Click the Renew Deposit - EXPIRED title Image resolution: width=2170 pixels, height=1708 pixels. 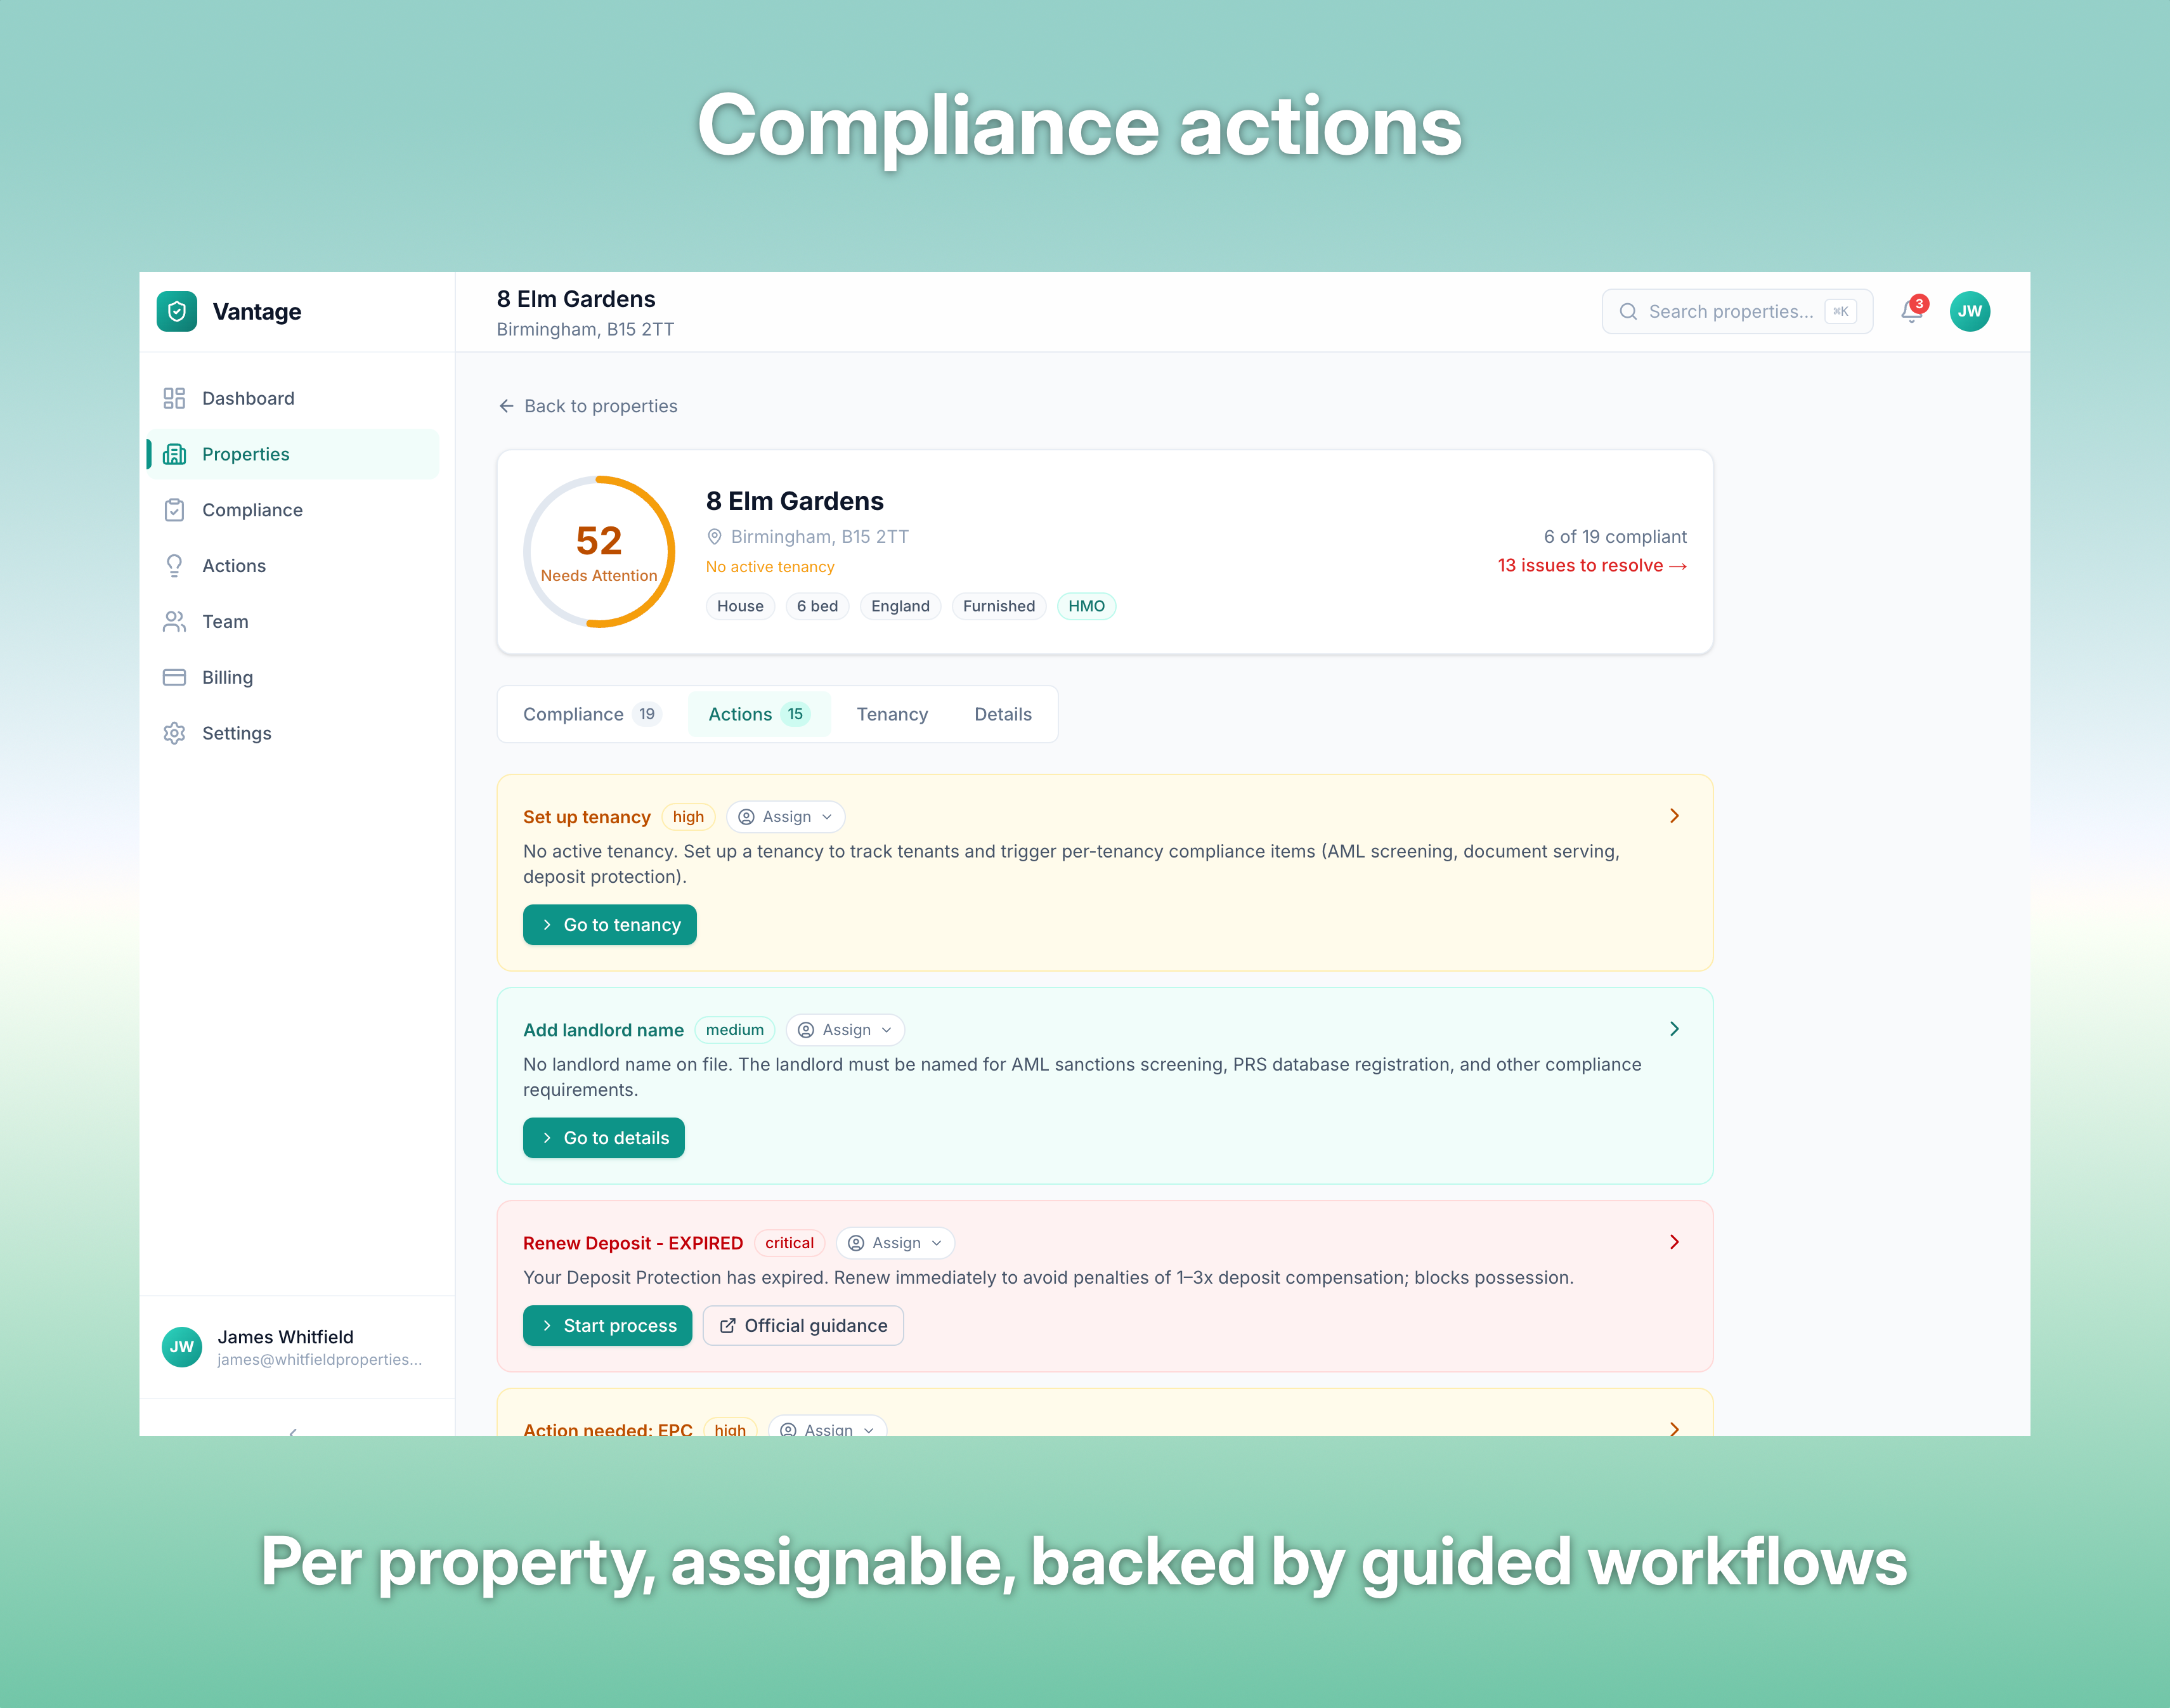[633, 1243]
